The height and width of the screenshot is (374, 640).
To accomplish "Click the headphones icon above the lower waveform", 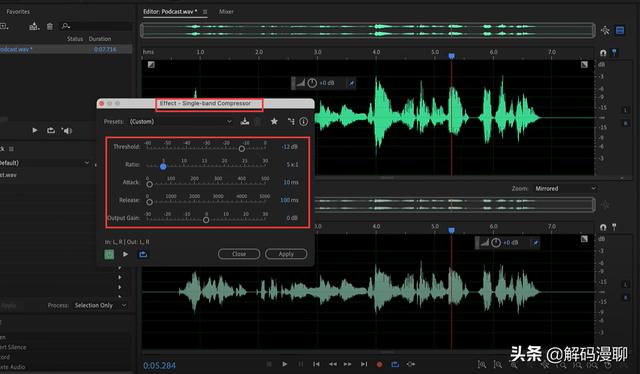I will 603,227.
